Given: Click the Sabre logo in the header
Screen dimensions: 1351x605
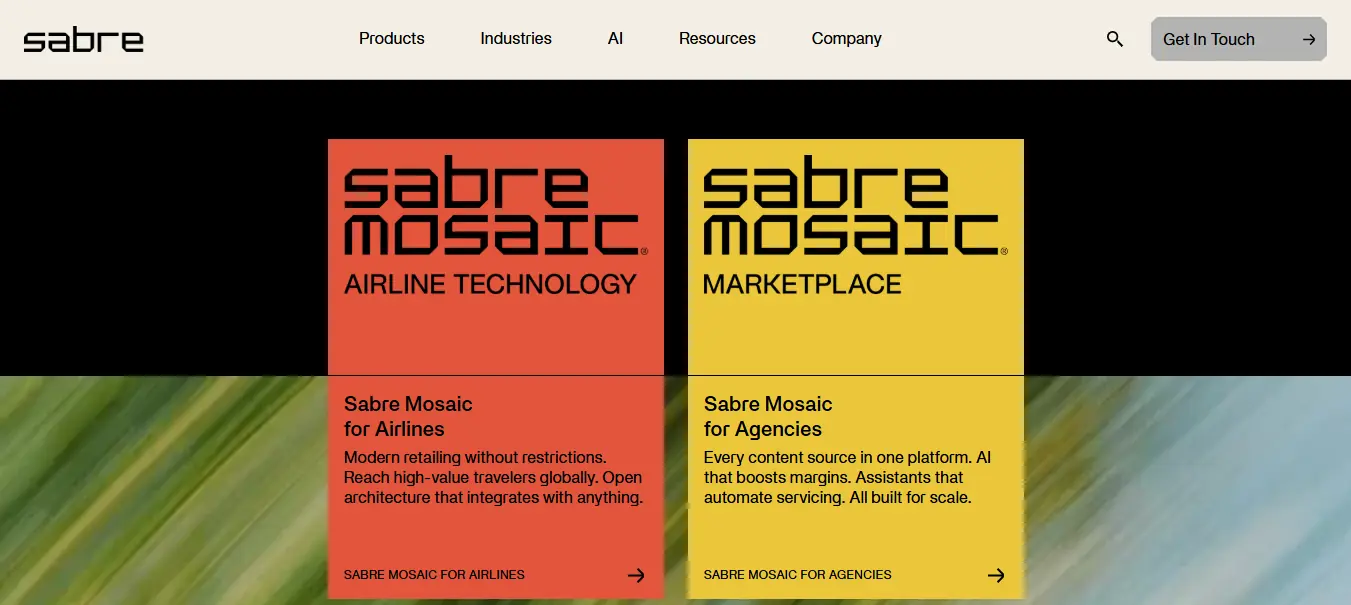Looking at the screenshot, I should [x=84, y=40].
